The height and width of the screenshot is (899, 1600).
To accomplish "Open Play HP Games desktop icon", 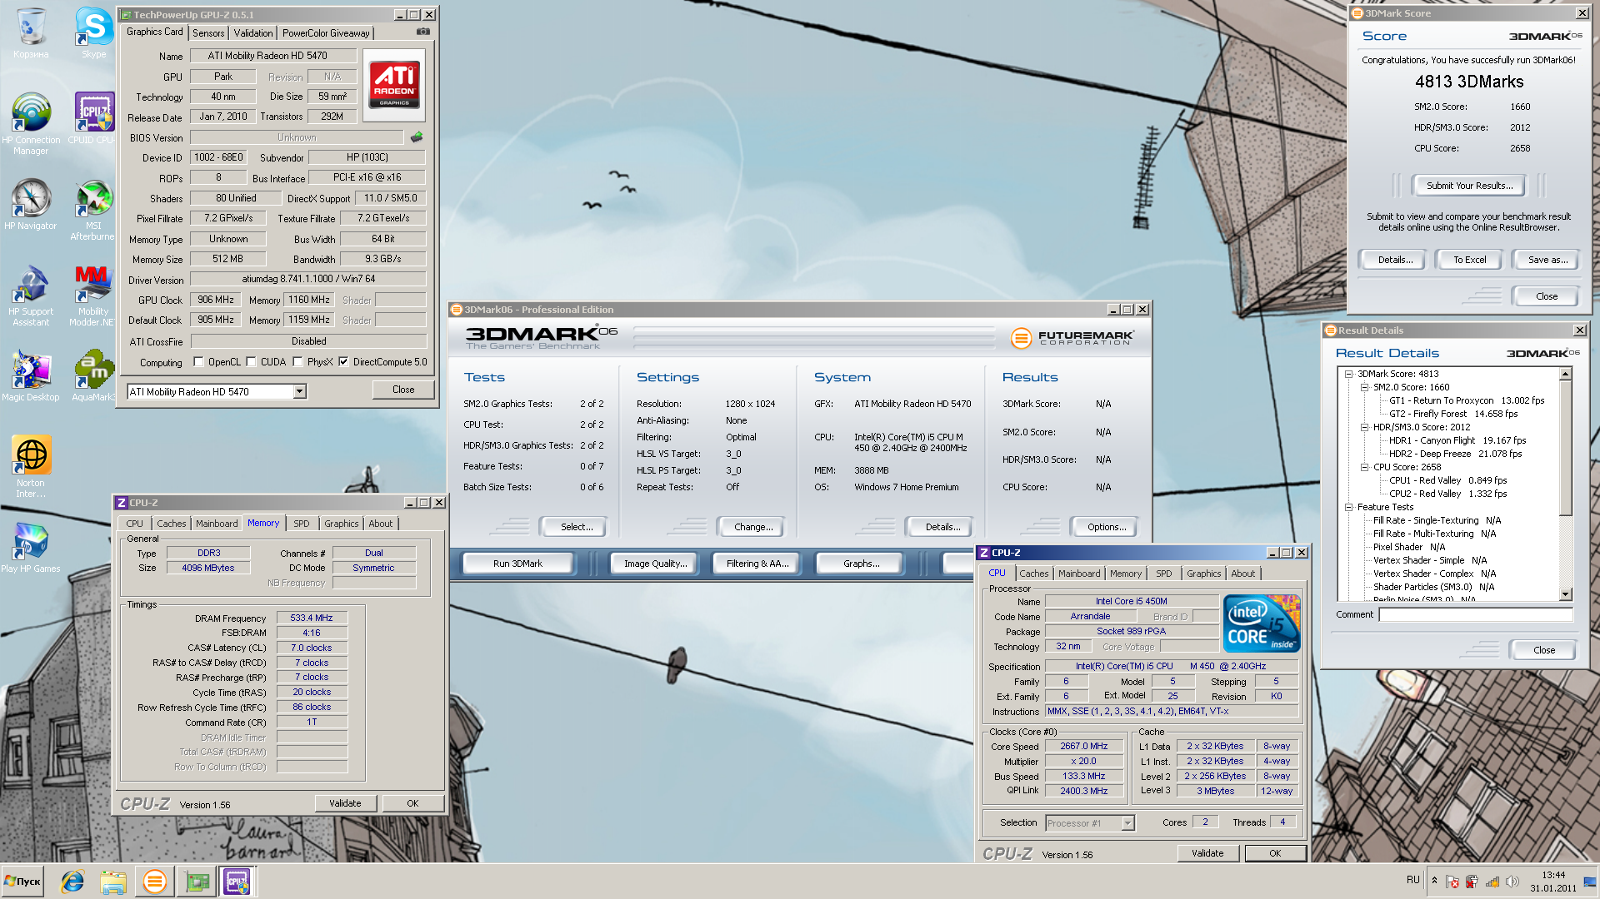I will 31,547.
